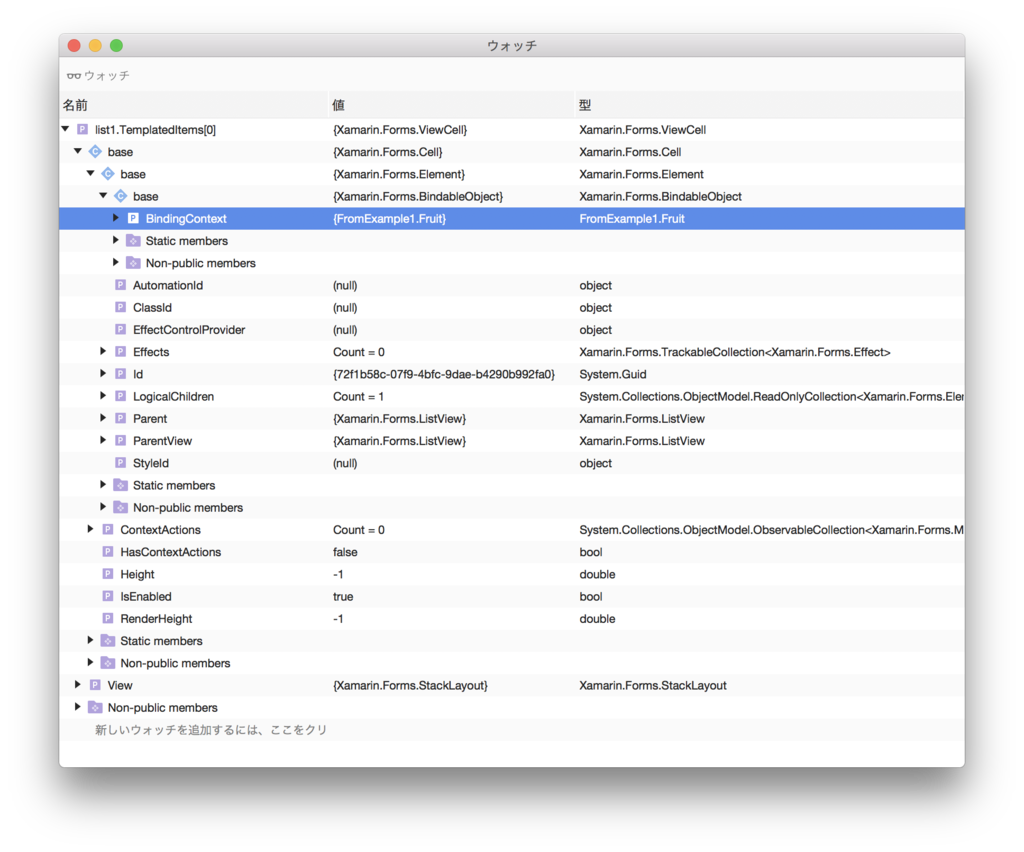
Task: Click the Id property icon
Action: tap(120, 373)
